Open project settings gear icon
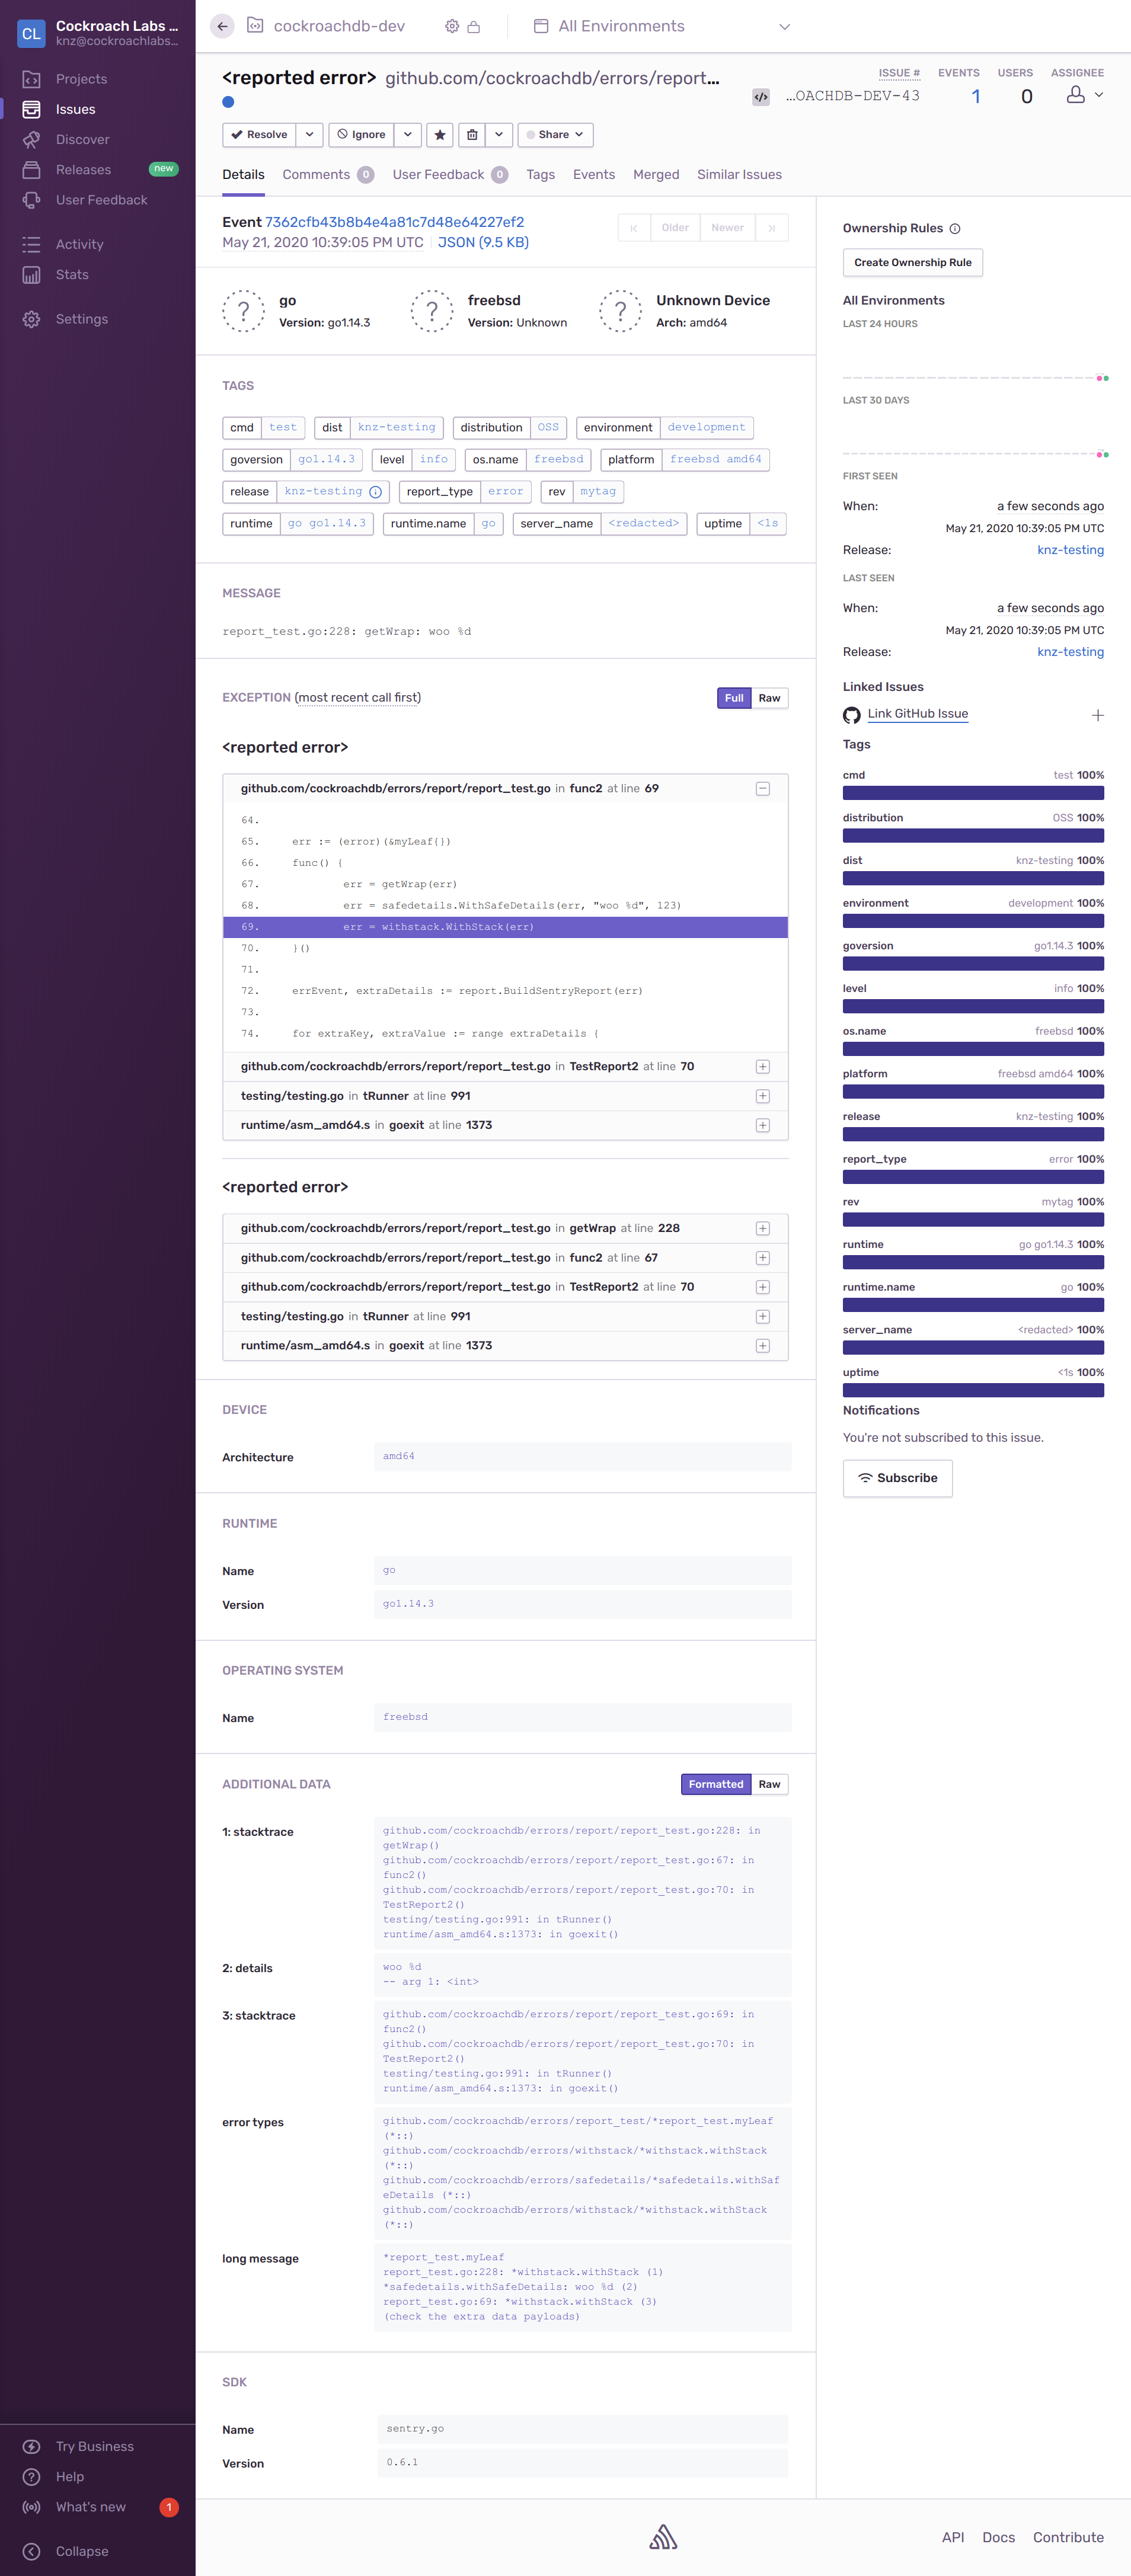 click(452, 27)
